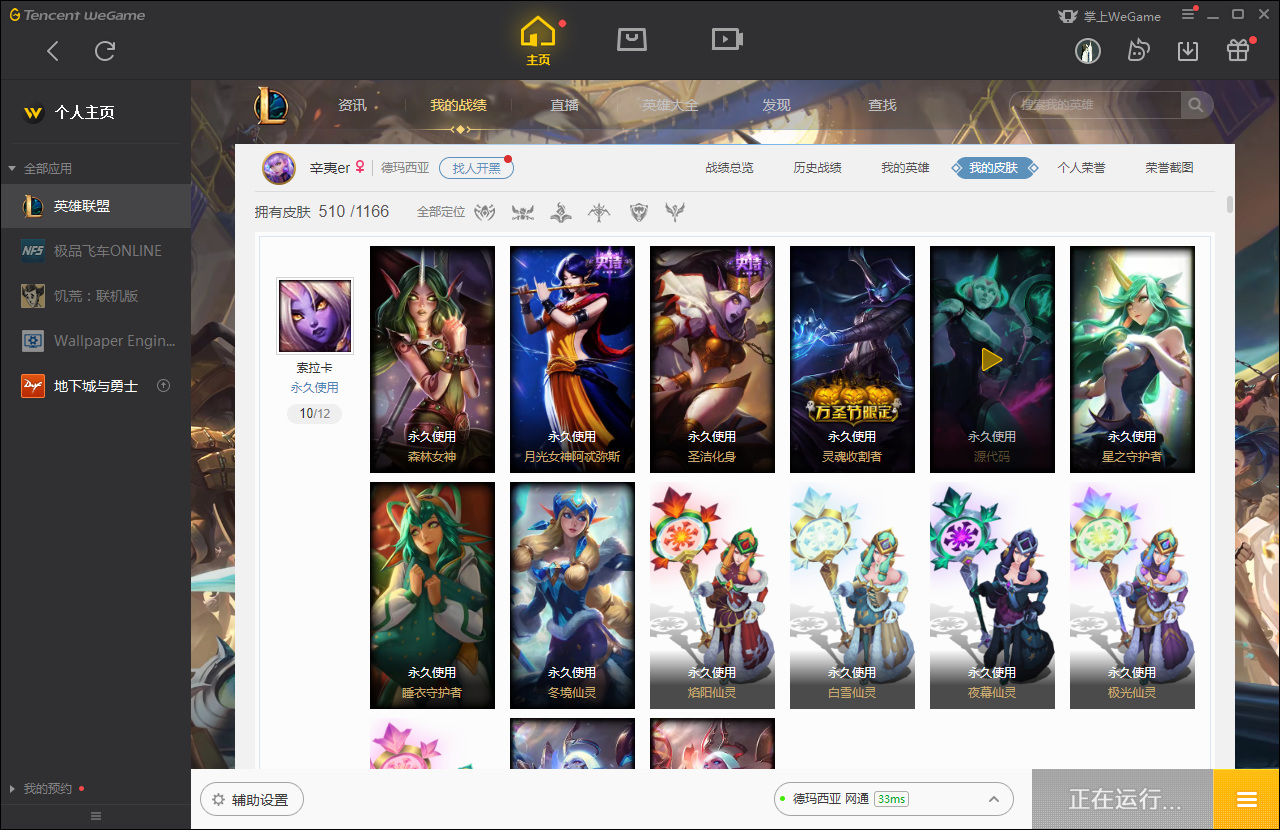Filter by third role icon
The height and width of the screenshot is (830, 1280).
click(562, 212)
